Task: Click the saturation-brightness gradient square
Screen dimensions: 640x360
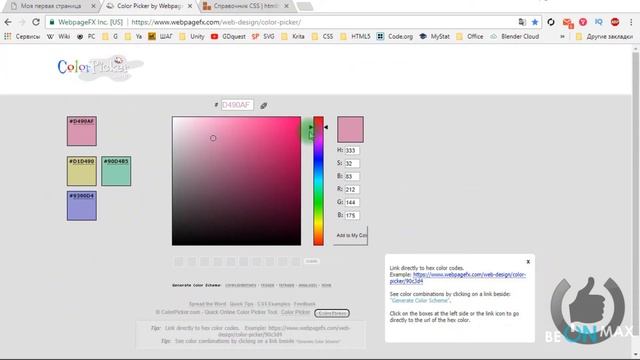Action: [x=236, y=181]
